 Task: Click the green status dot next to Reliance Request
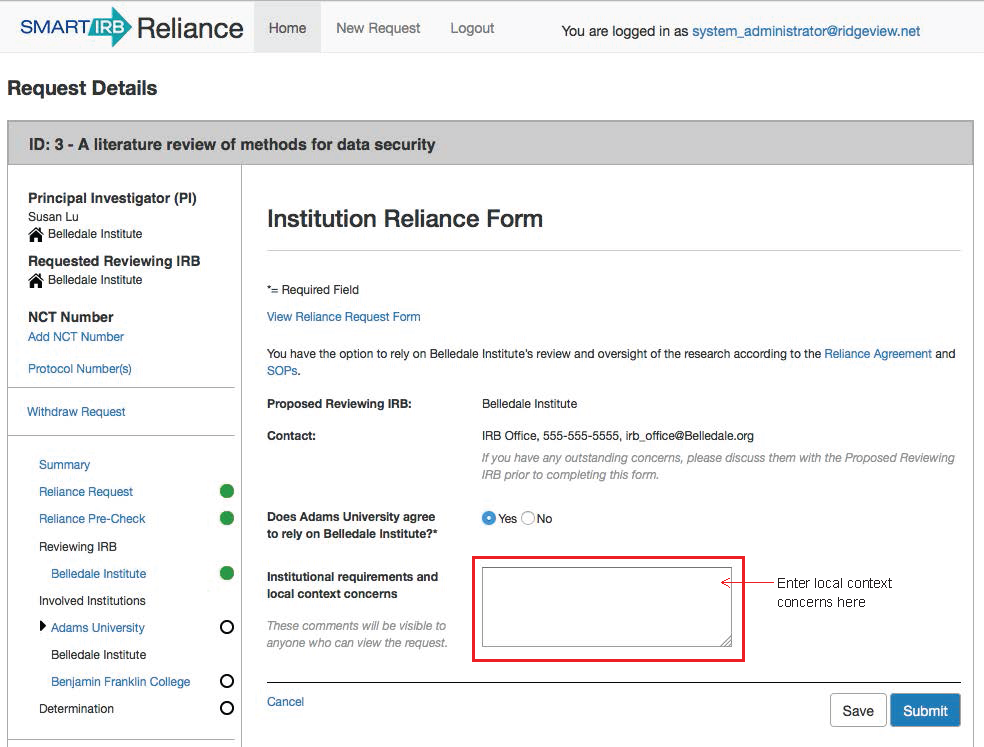(227, 491)
